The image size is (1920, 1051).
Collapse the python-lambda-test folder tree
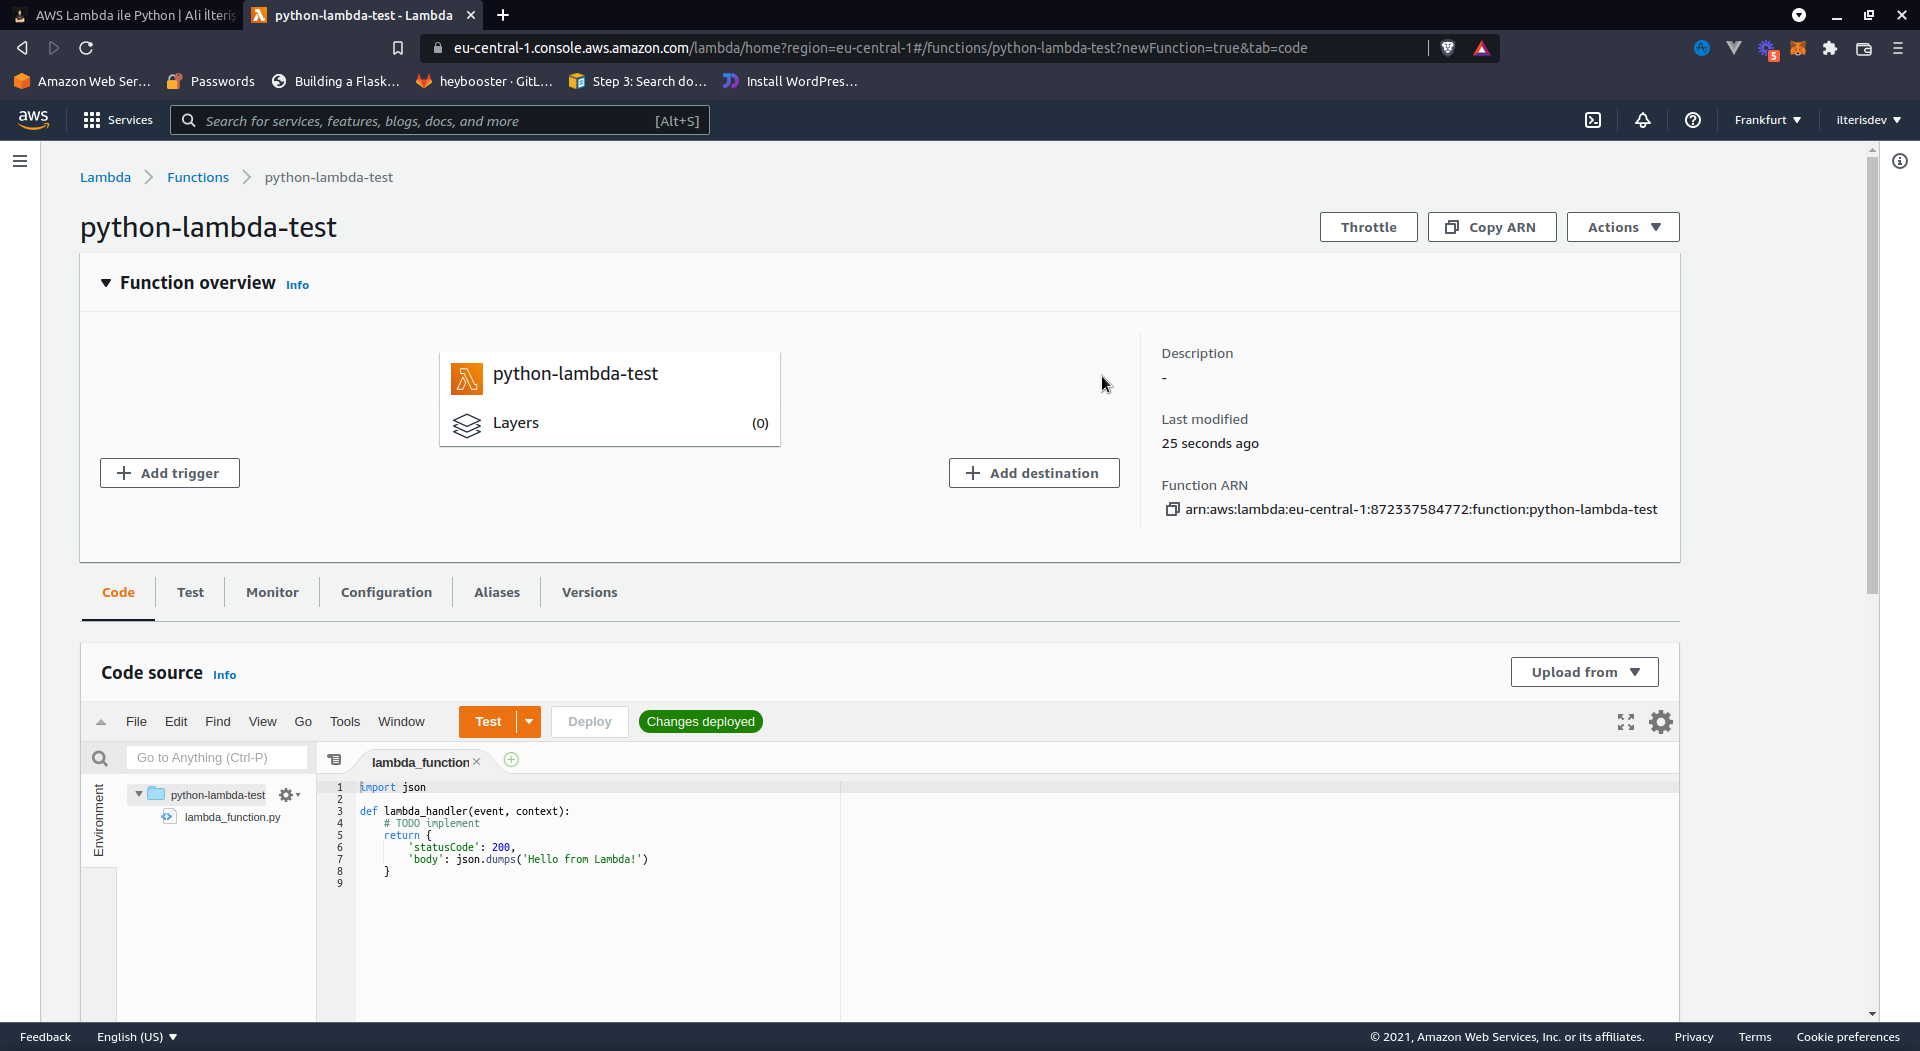pyautogui.click(x=139, y=795)
